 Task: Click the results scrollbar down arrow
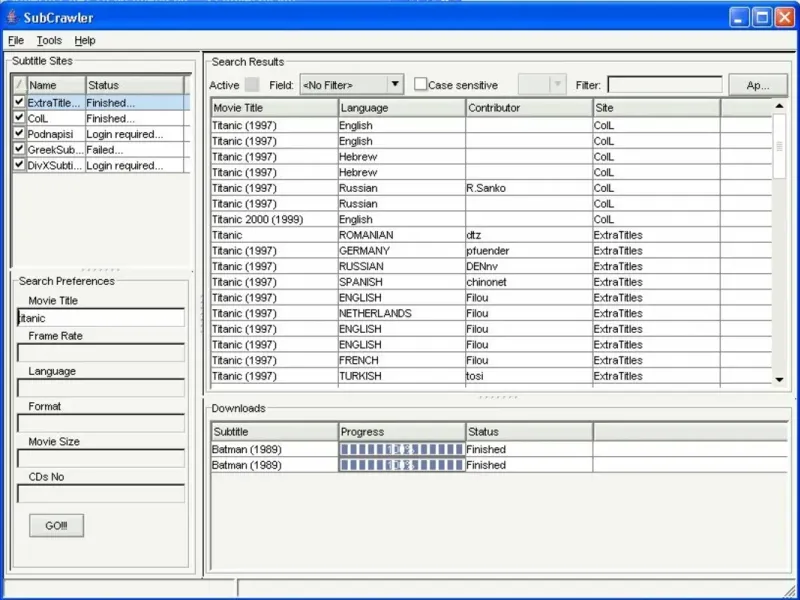click(x=779, y=379)
